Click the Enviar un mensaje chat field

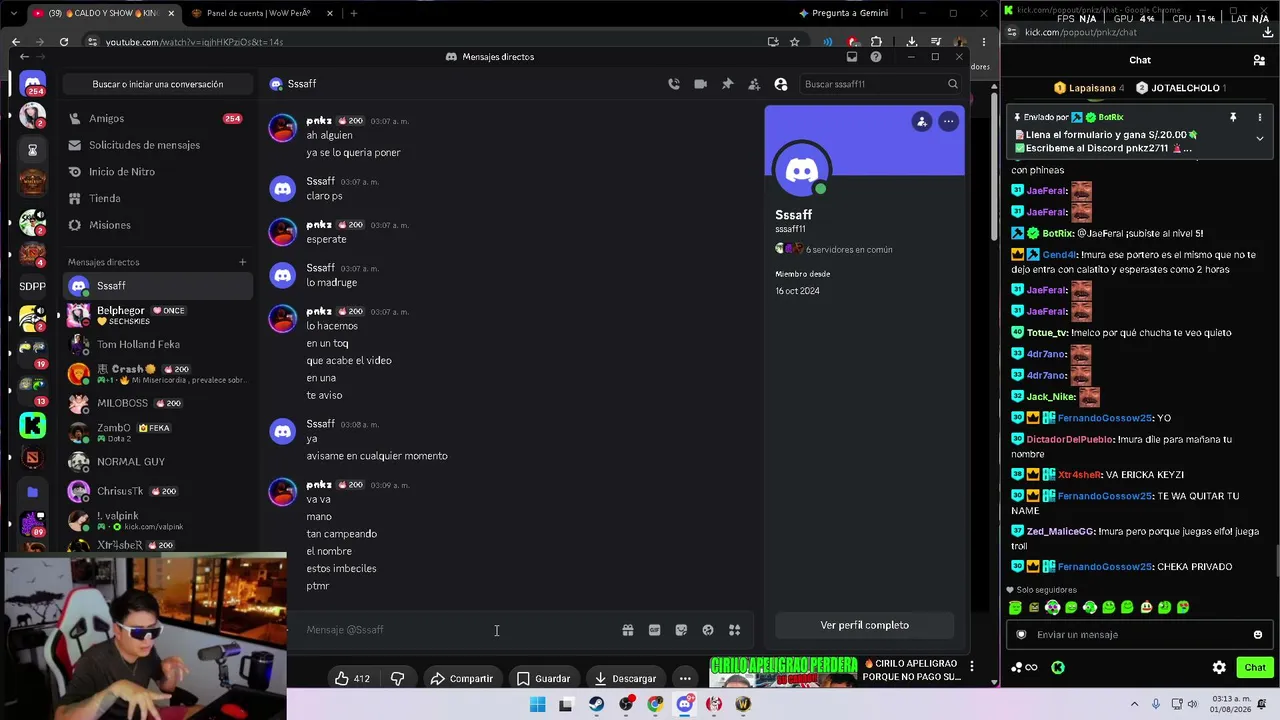(1138, 634)
